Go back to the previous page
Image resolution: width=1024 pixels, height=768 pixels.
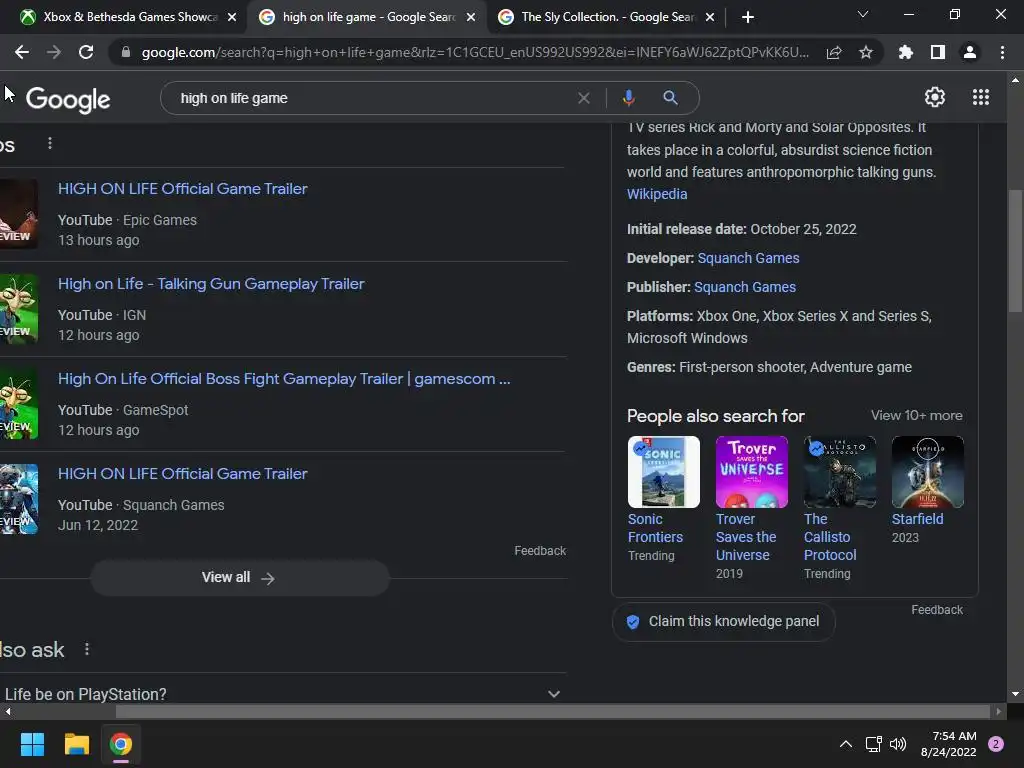[22, 52]
